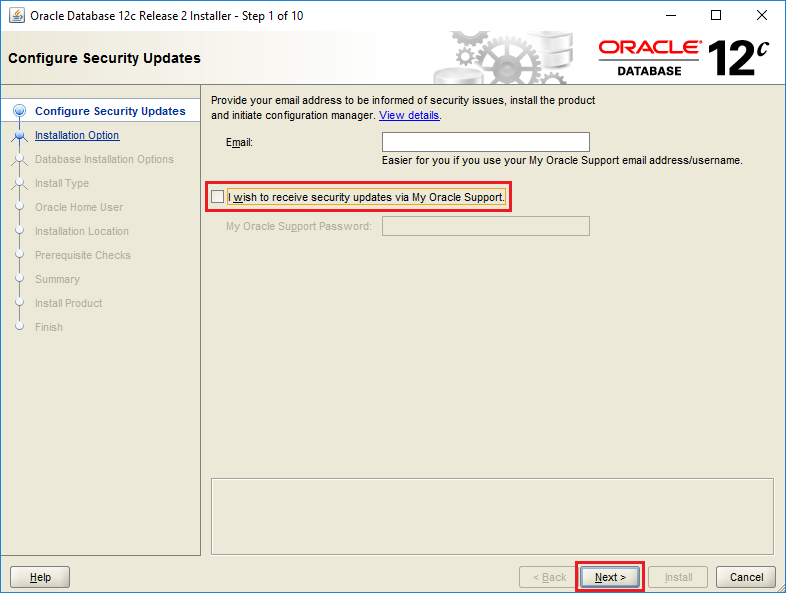Click Install Product step
786x593 pixels.
[68, 303]
